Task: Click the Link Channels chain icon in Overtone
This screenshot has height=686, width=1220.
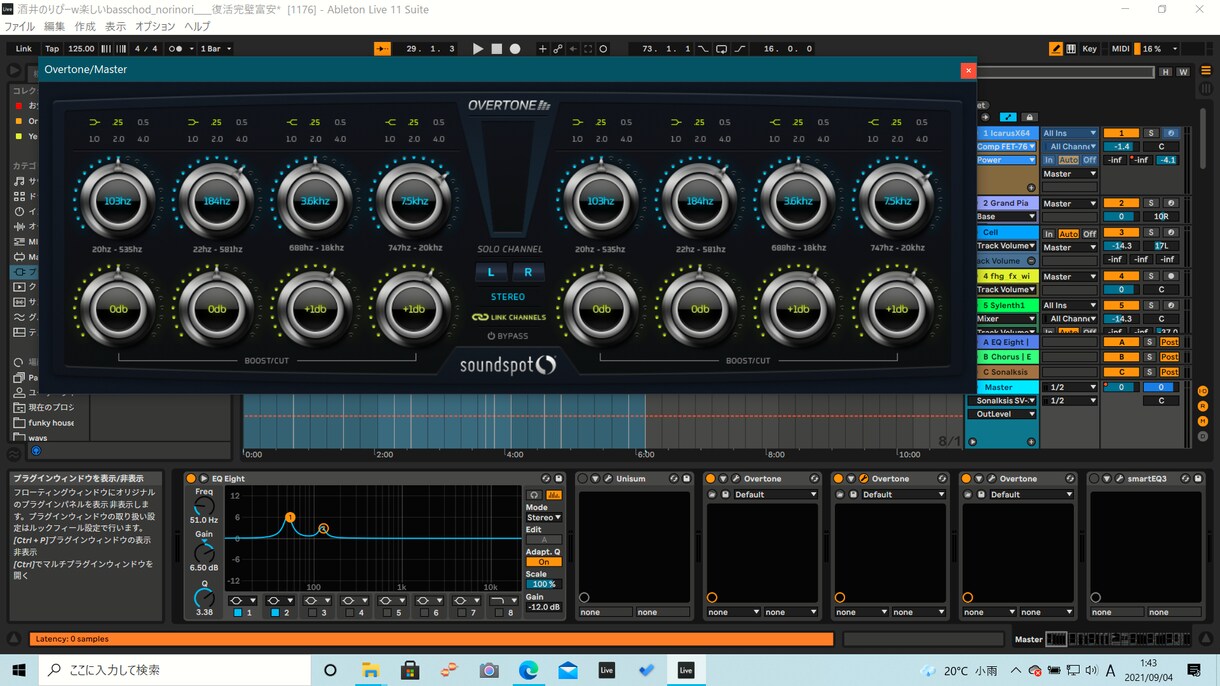Action: tap(481, 318)
